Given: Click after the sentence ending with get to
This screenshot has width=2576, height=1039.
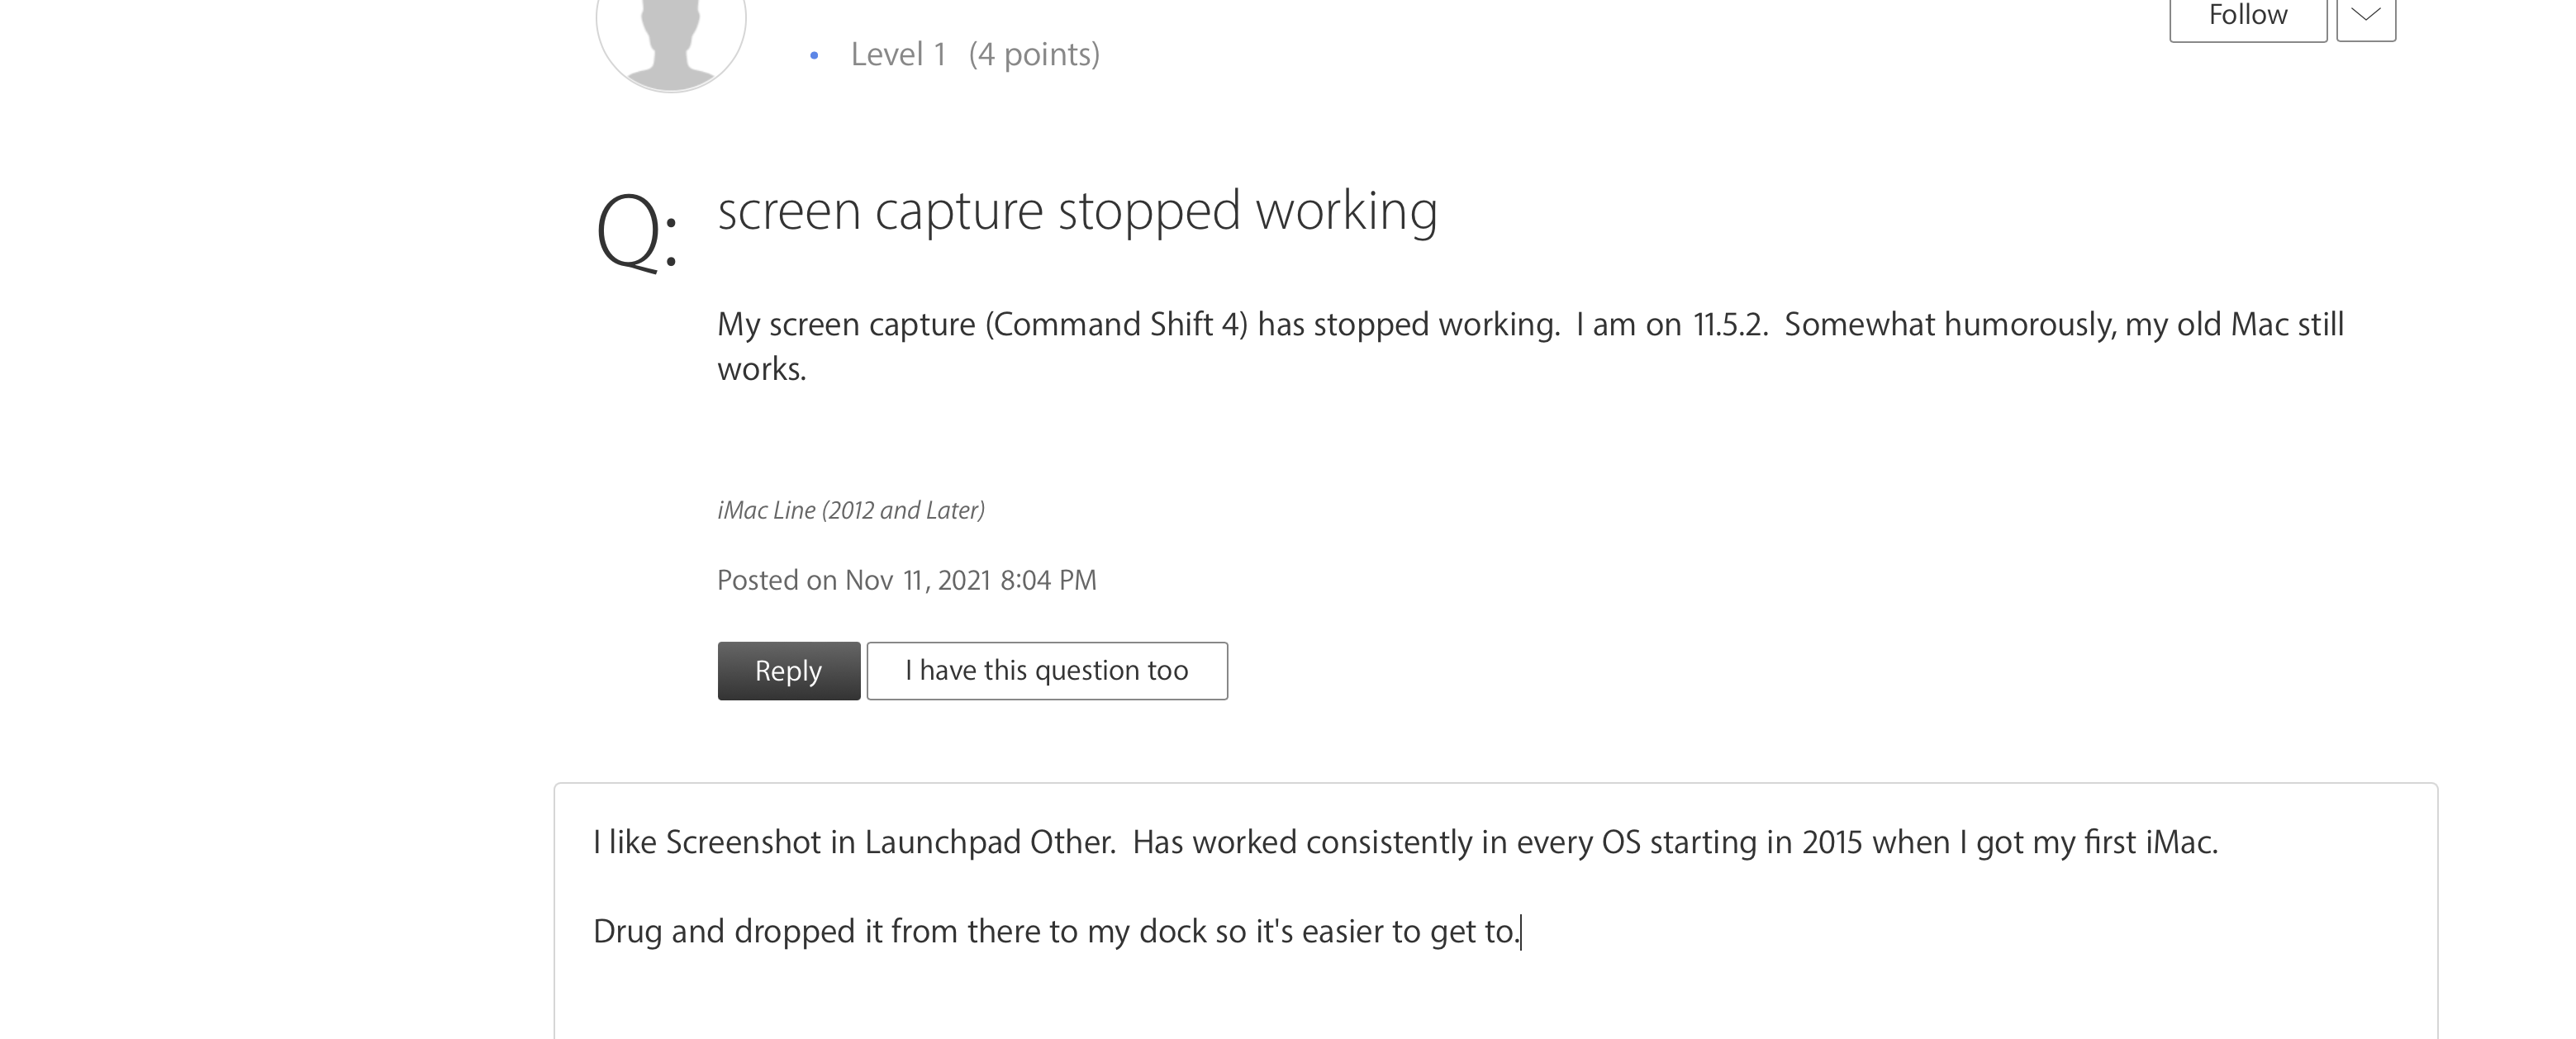Looking at the screenshot, I should [x=1520, y=930].
